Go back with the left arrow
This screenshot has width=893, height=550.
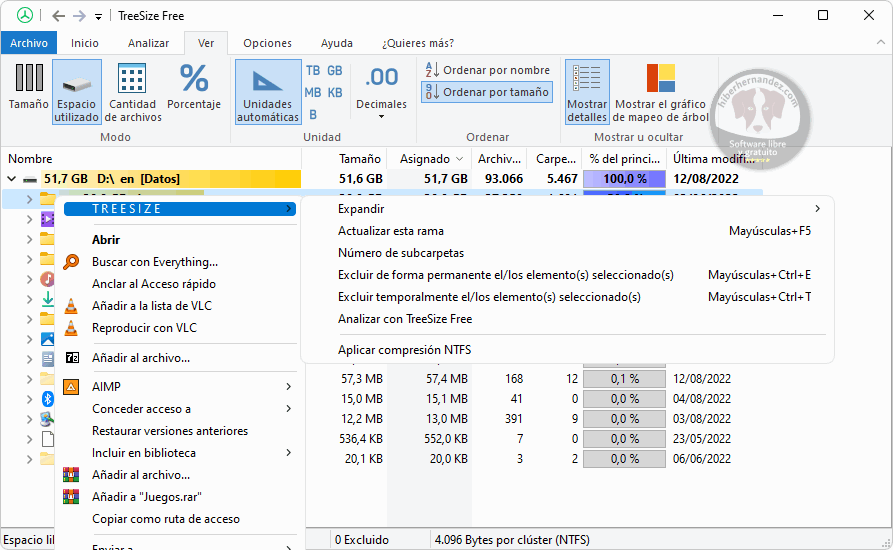pos(58,16)
